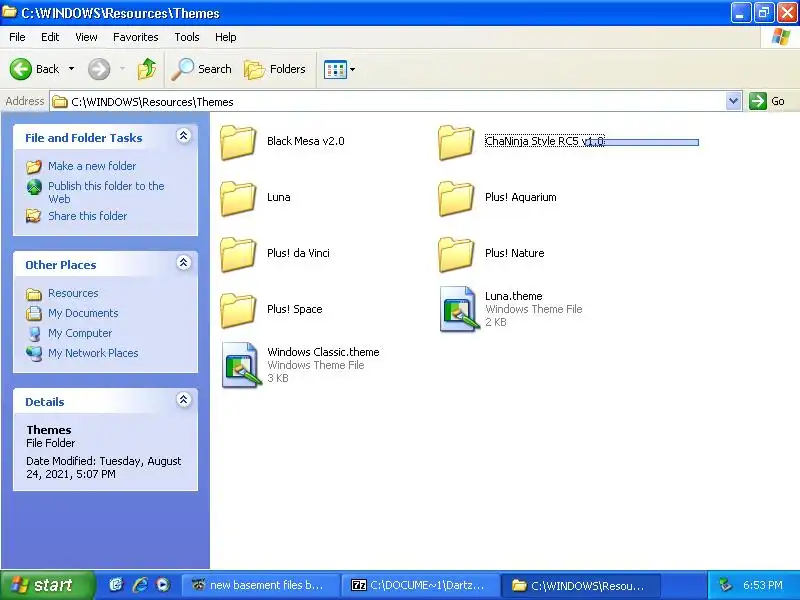Screen dimensions: 800x600
Task: Open the Forward history dropdown arrow
Action: (122, 69)
